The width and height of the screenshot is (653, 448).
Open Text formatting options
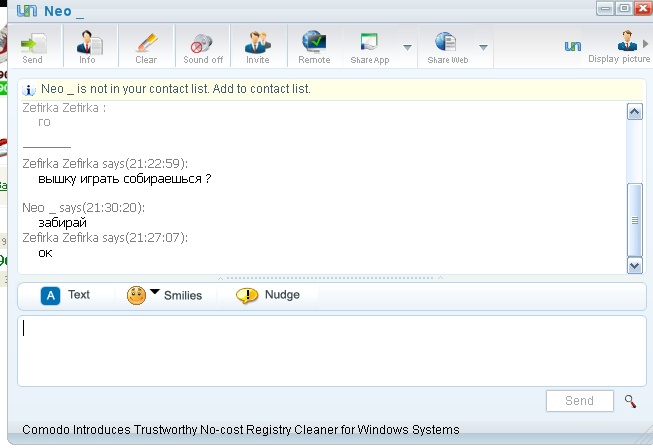(65, 296)
